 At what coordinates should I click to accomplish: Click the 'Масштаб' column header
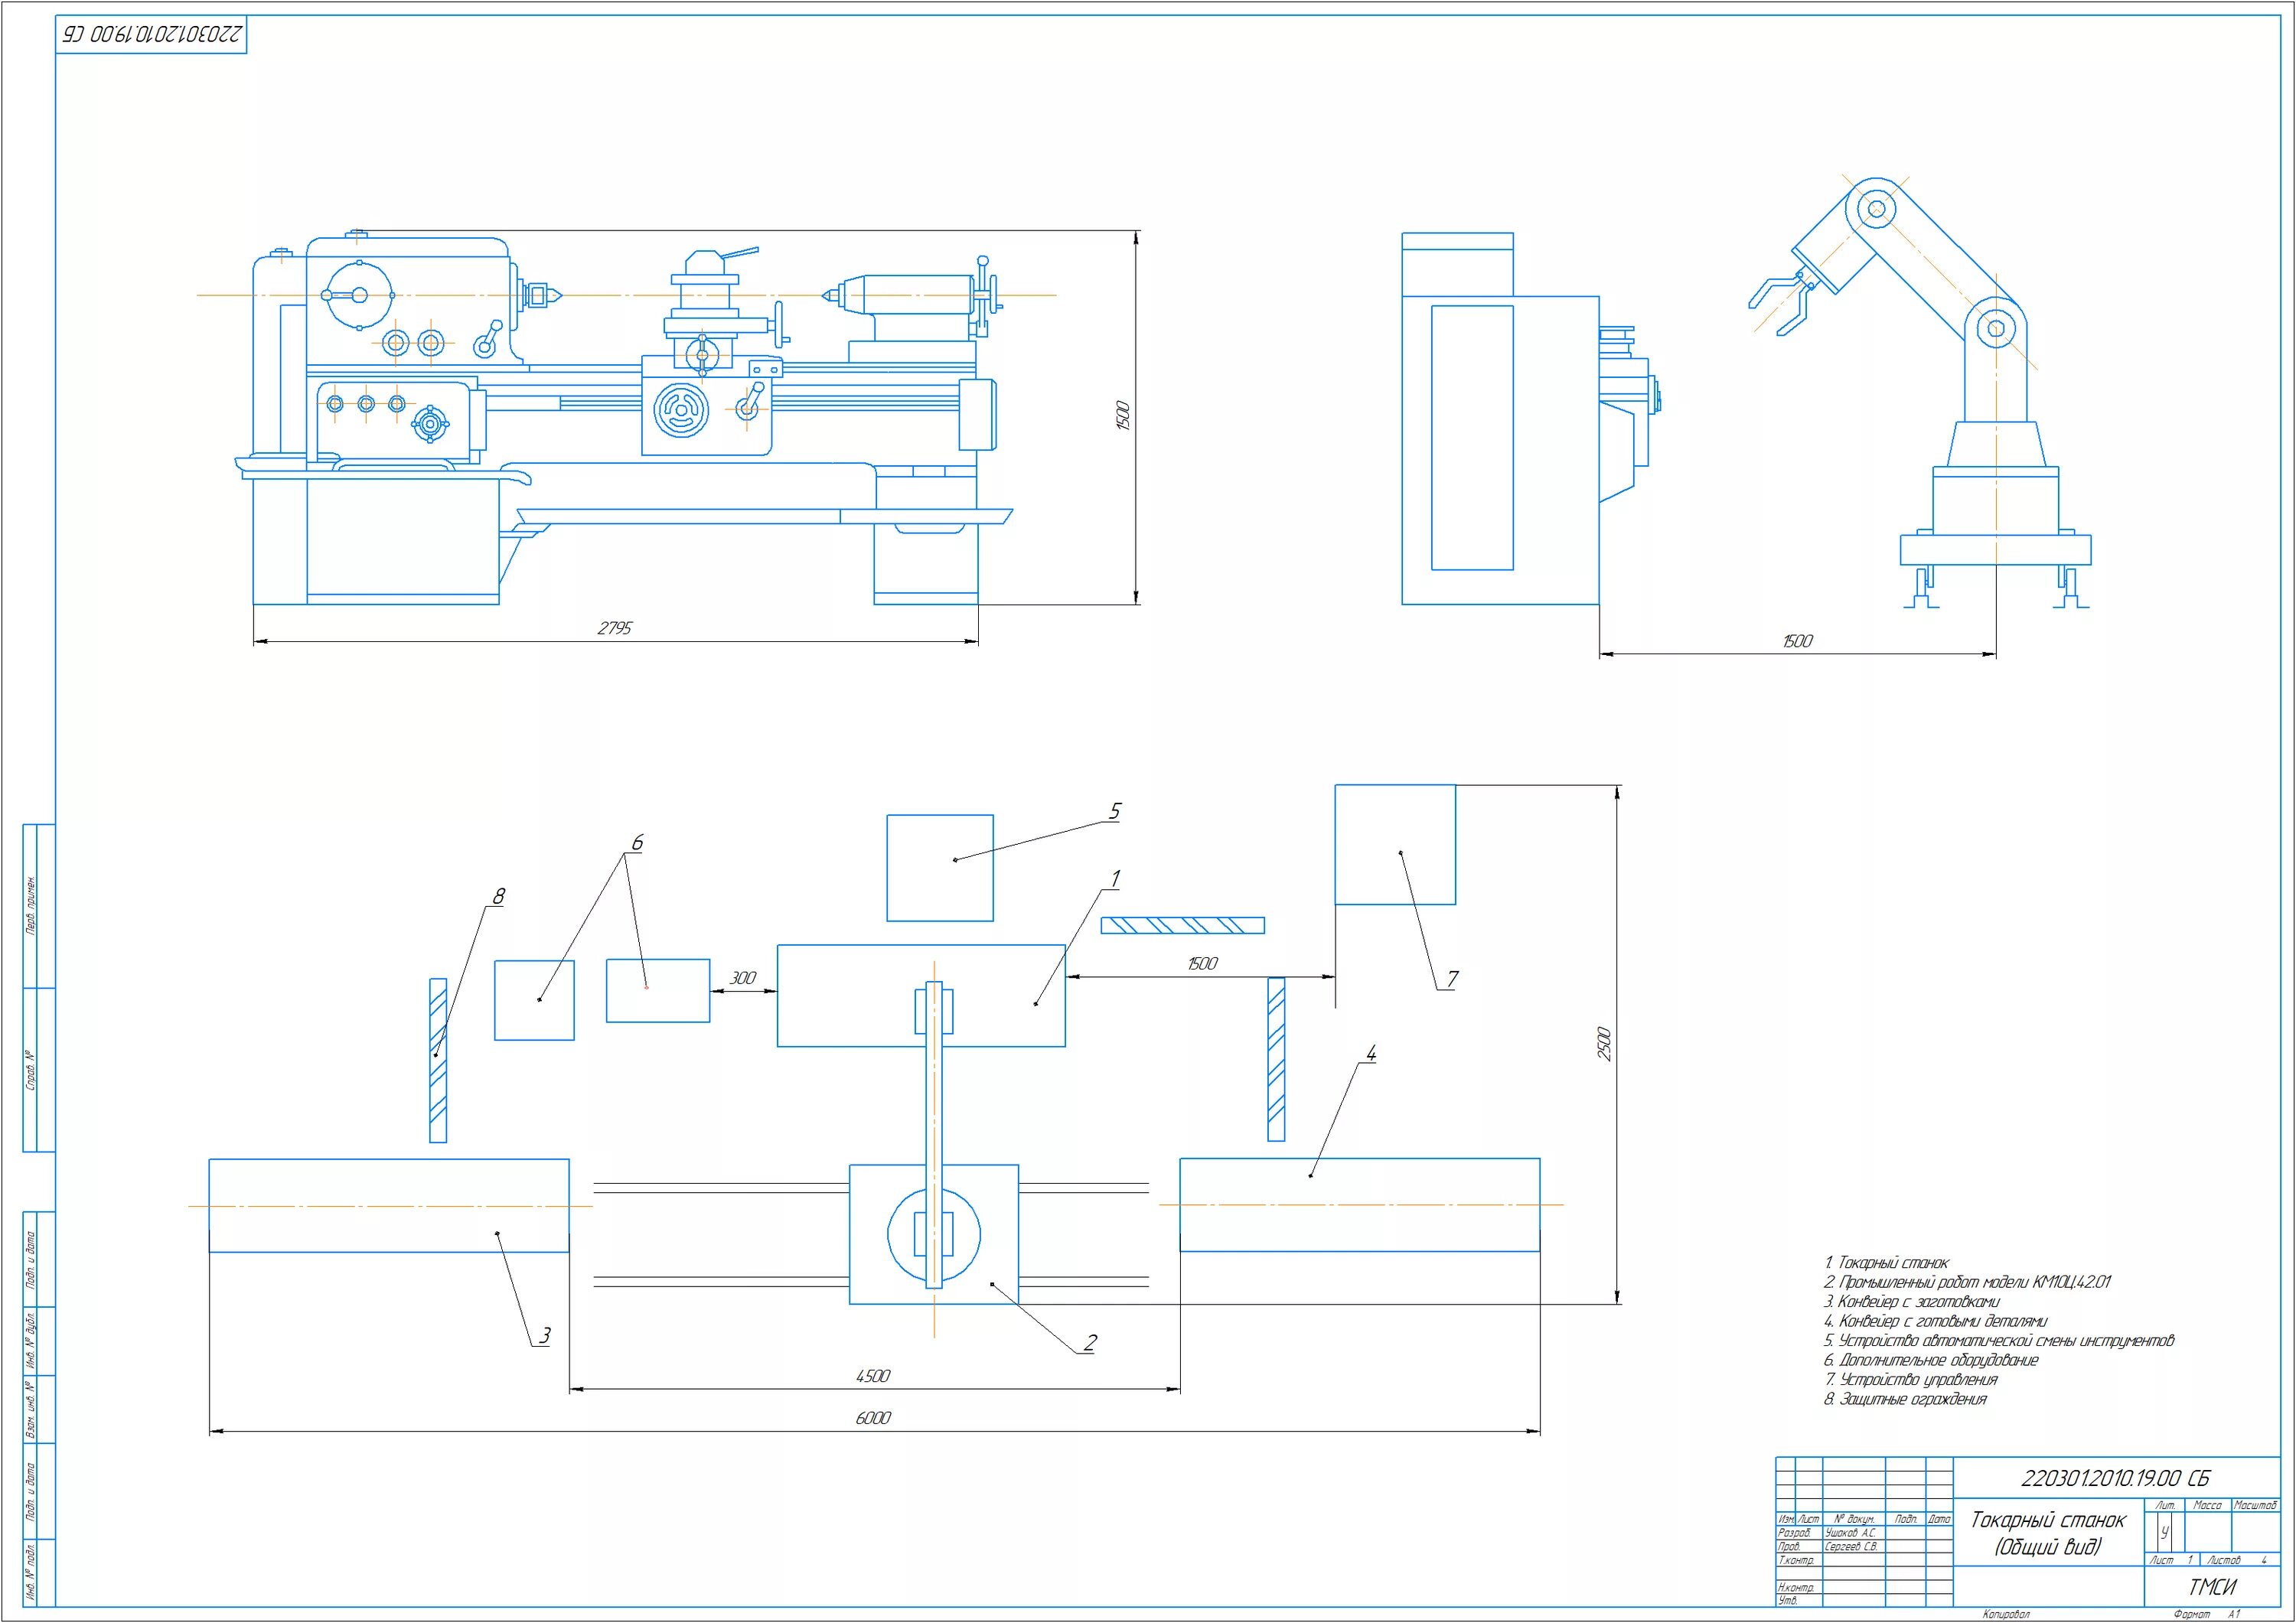[2255, 1506]
